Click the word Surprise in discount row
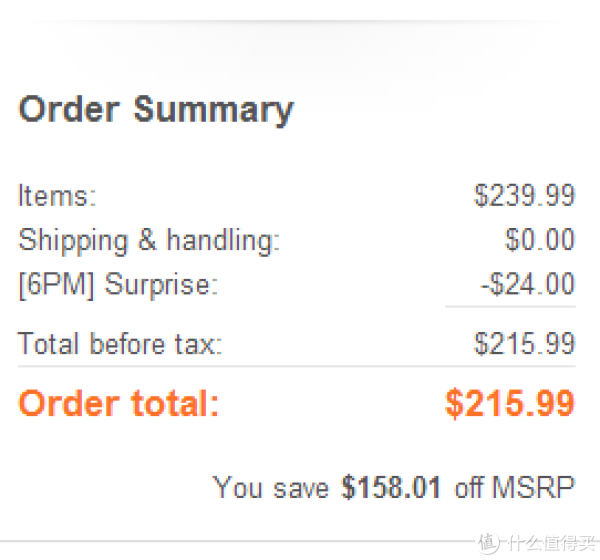 coord(161,284)
